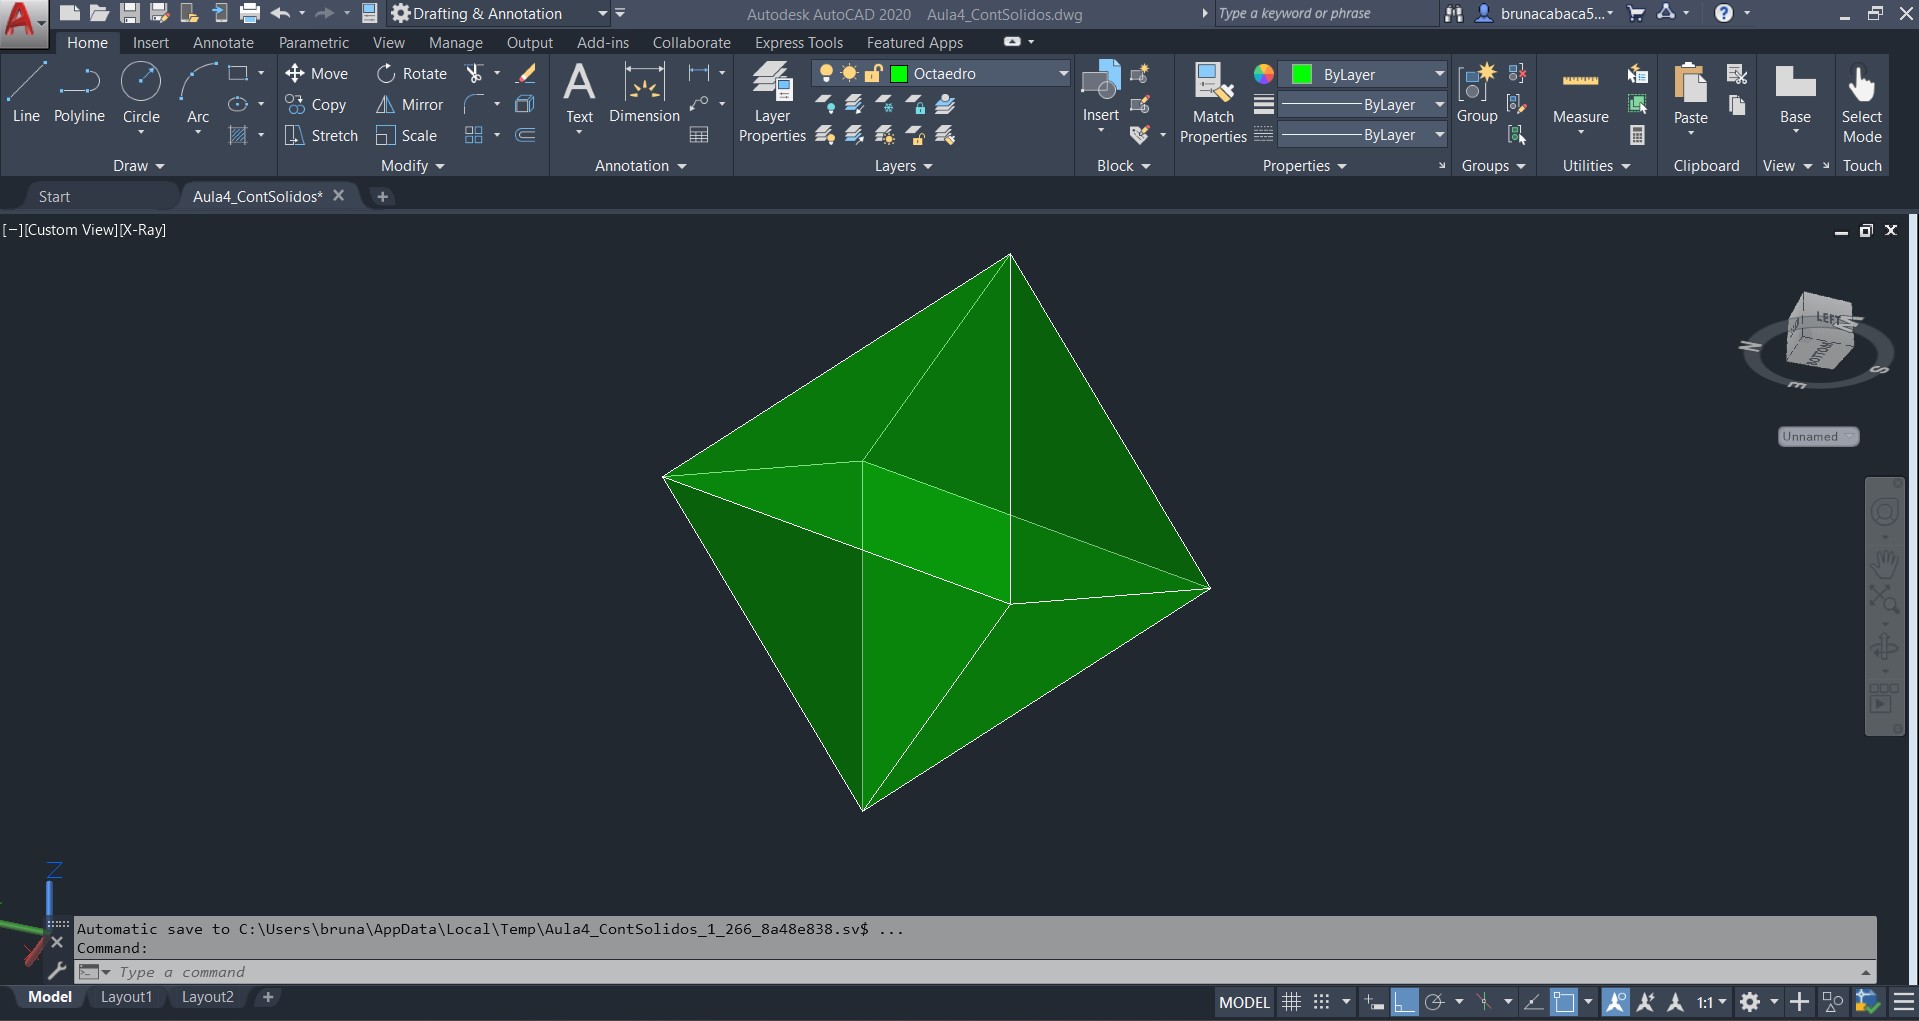The height and width of the screenshot is (1021, 1919).
Task: Click the Save icon in quick access toolbar
Action: pos(129,13)
